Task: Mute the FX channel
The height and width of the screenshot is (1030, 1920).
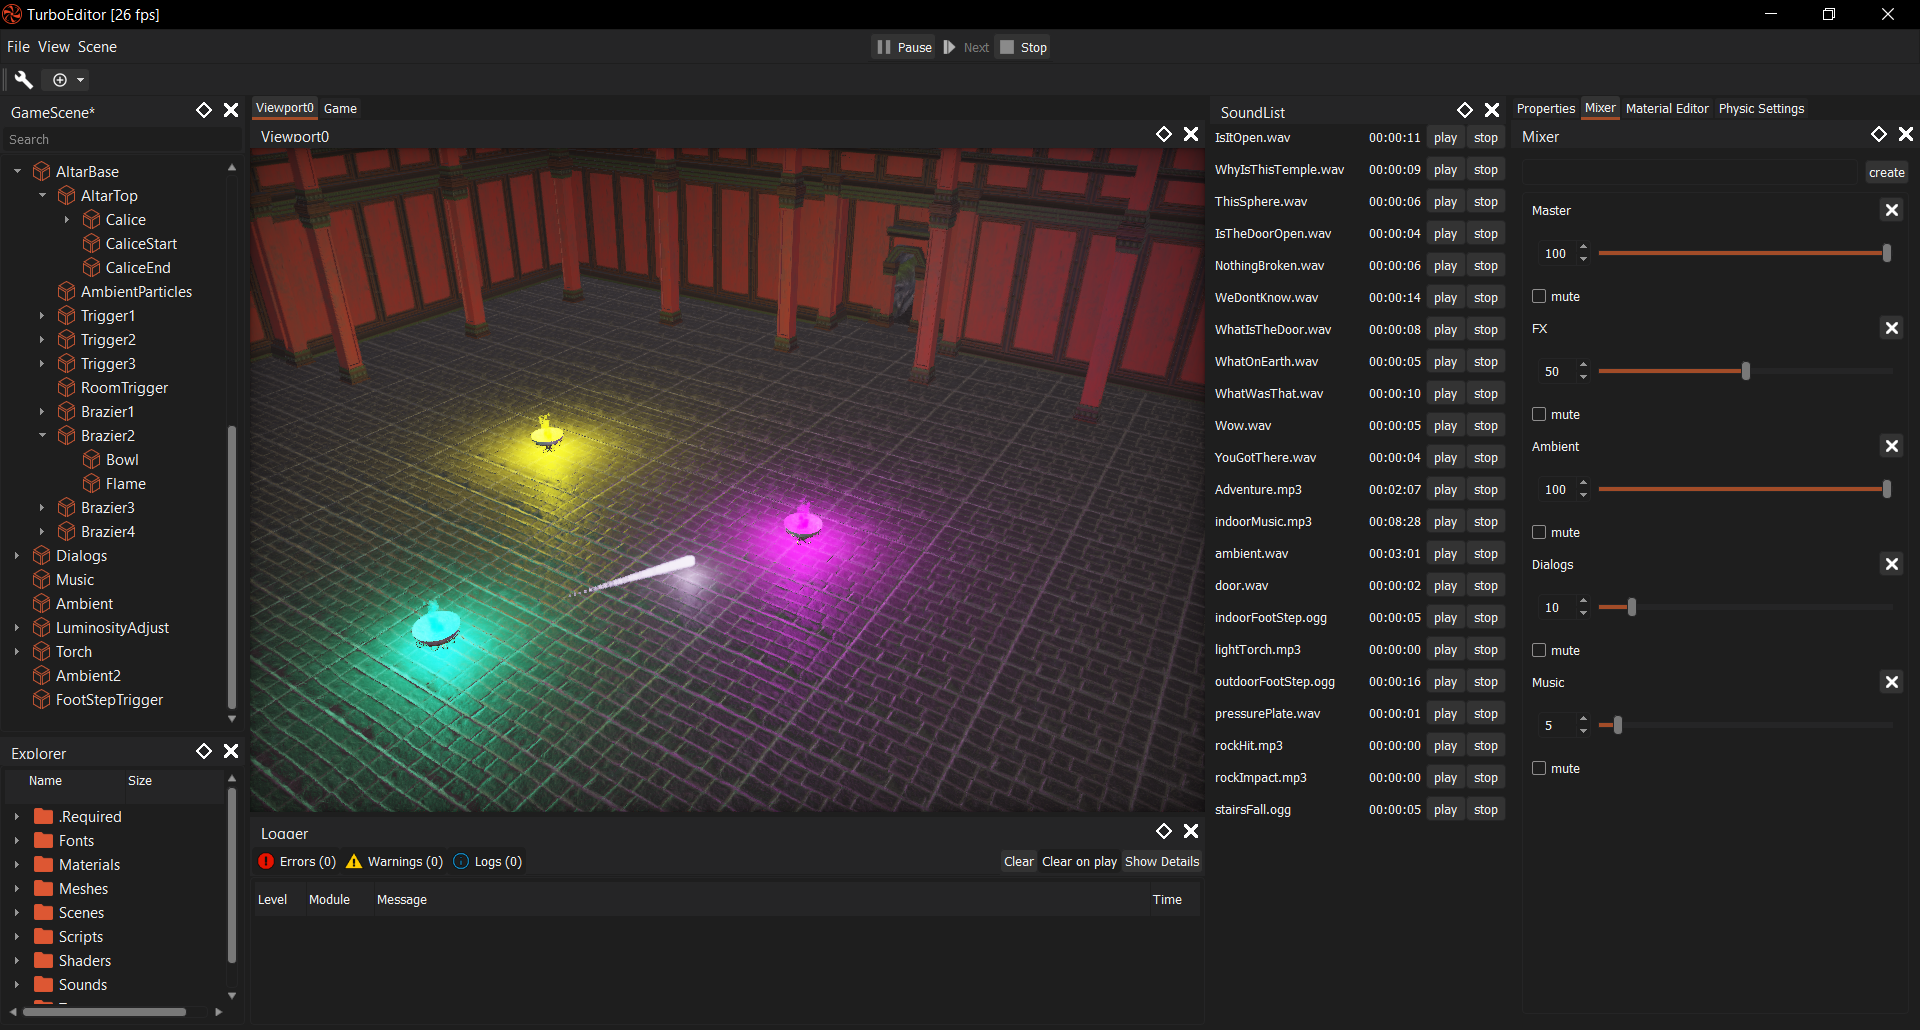Action: click(x=1539, y=414)
